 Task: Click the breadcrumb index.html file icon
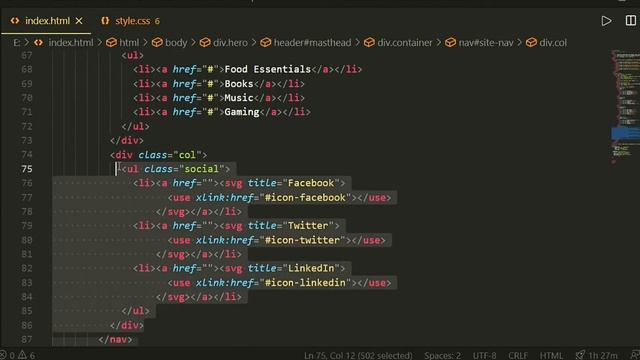(39, 42)
